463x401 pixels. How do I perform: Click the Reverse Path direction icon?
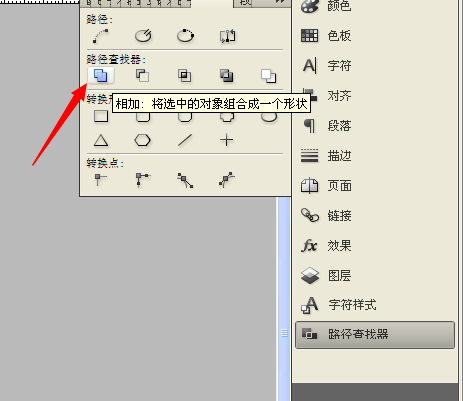point(227,36)
